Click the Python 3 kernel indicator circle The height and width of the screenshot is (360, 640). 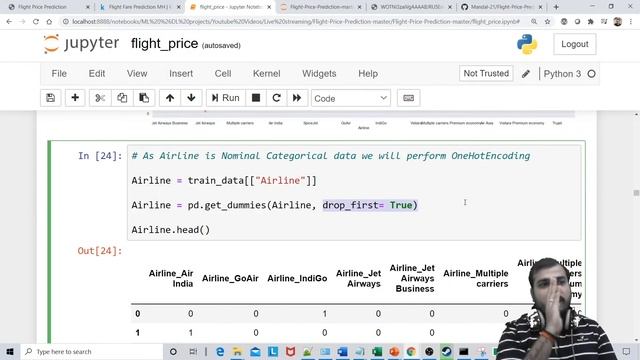click(591, 74)
